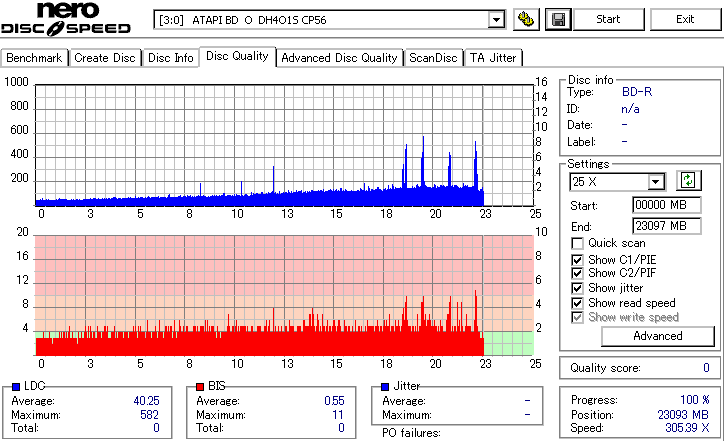Viewport: 724px width, 441px height.
Task: Click the Speed value 305.39 X
Action: click(687, 428)
